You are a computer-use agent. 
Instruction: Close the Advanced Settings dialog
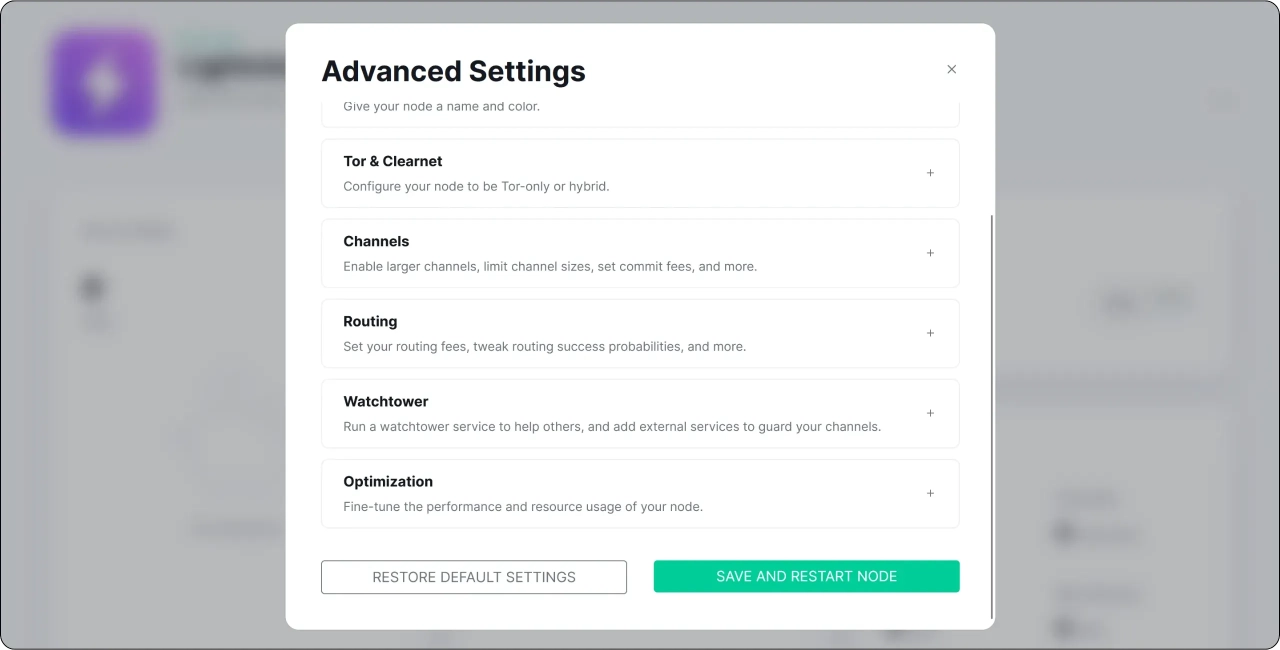[951, 69]
